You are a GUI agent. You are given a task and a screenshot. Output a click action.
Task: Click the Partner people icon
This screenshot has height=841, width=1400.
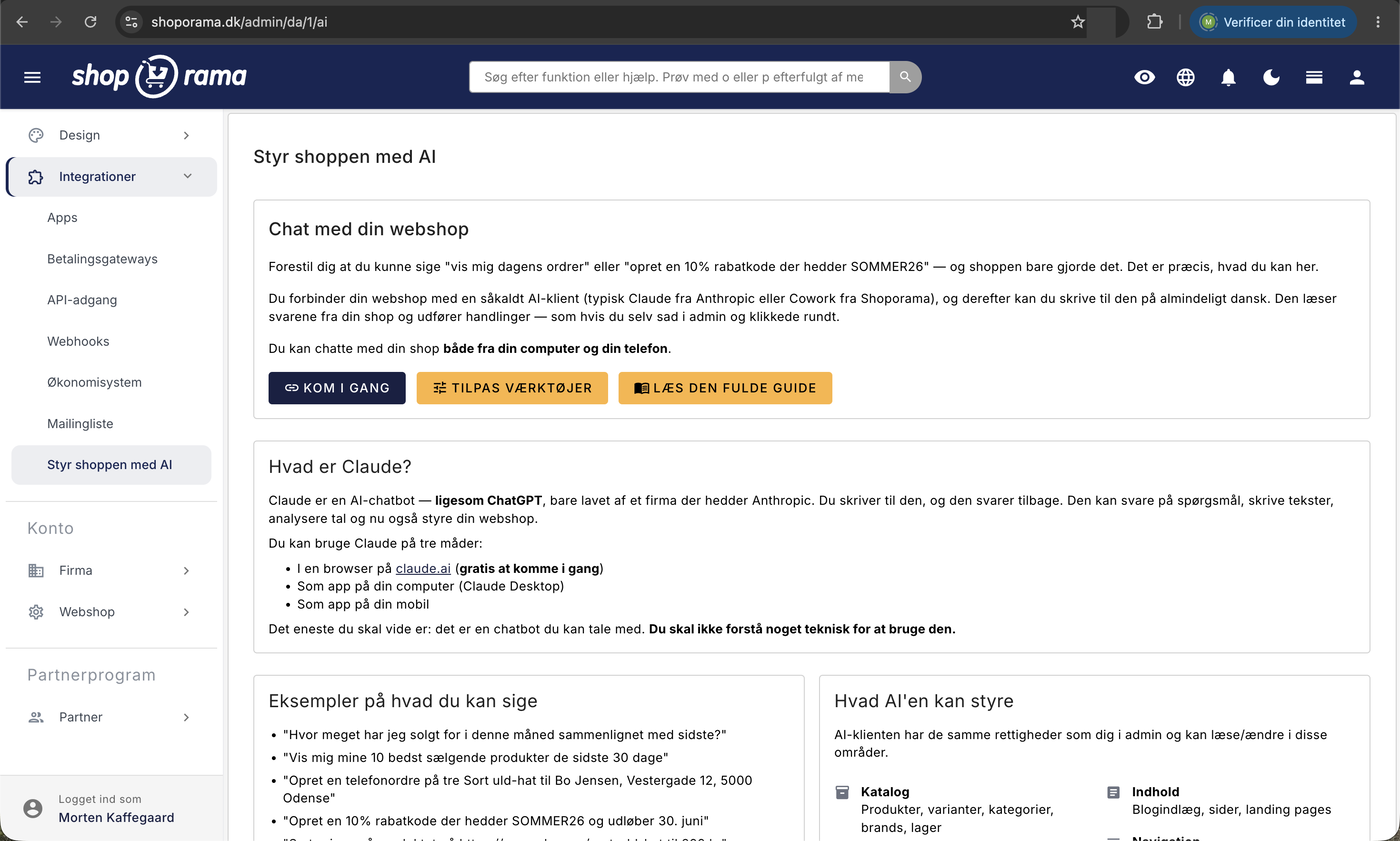coord(36,717)
